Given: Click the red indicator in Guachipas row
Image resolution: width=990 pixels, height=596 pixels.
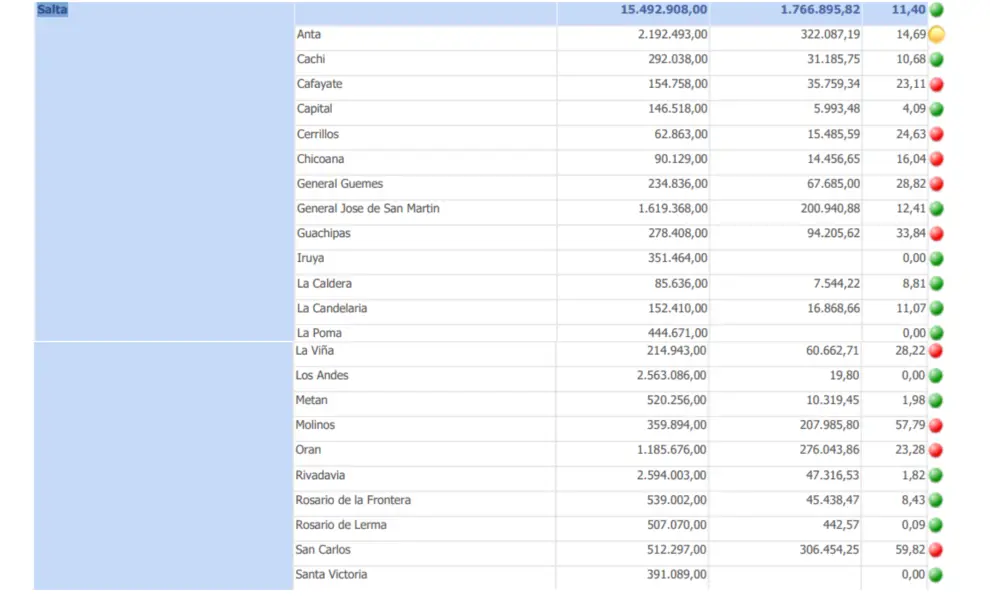Looking at the screenshot, I should click(937, 234).
